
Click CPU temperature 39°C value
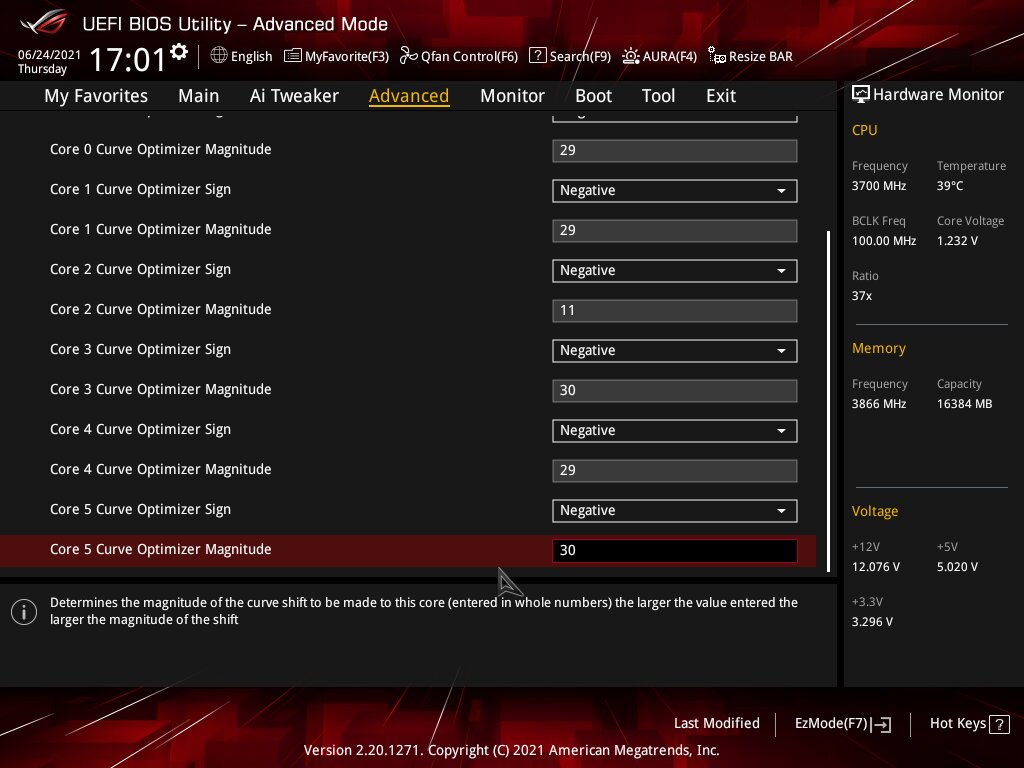[950, 186]
